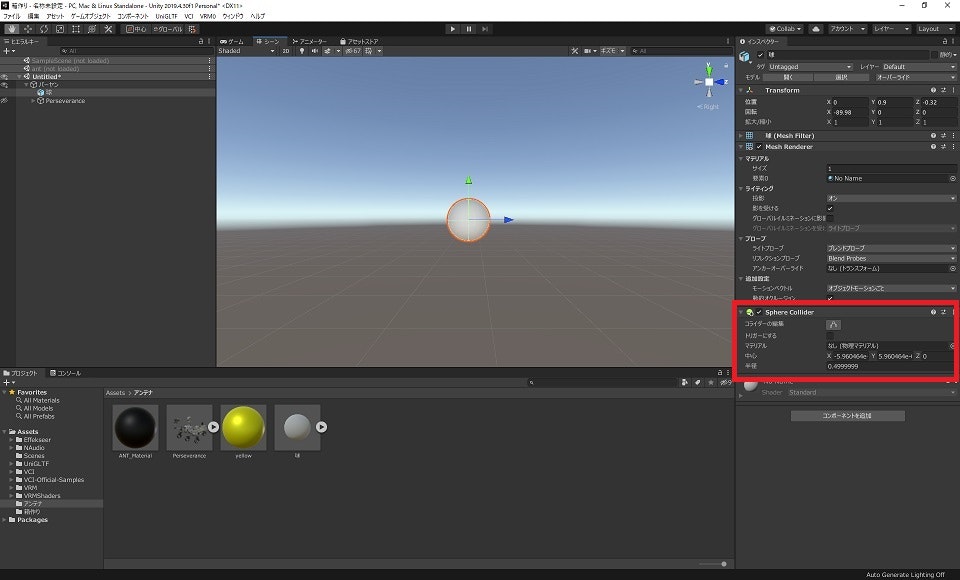Image resolution: width=960 pixels, height=580 pixels.
Task: Expand Perseverance object in Hierarchy
Action: [34, 100]
